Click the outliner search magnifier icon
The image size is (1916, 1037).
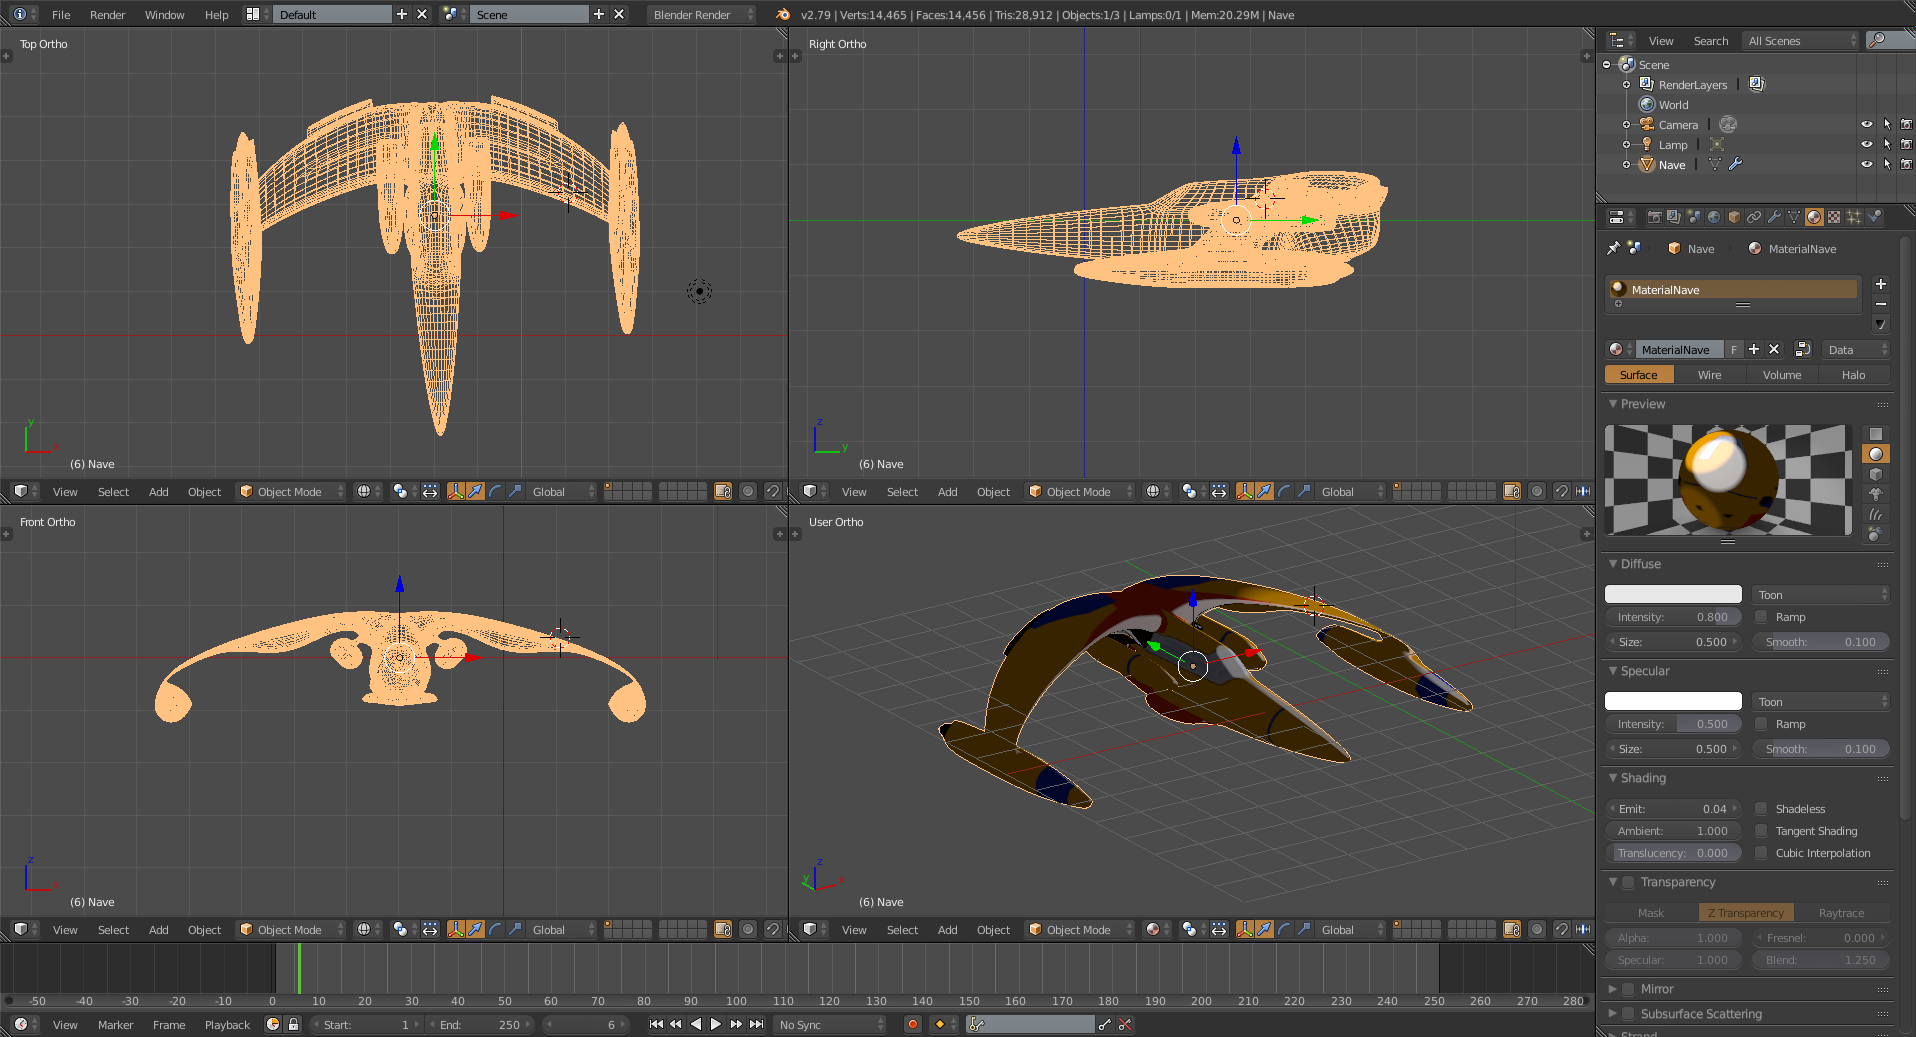coord(1878,40)
